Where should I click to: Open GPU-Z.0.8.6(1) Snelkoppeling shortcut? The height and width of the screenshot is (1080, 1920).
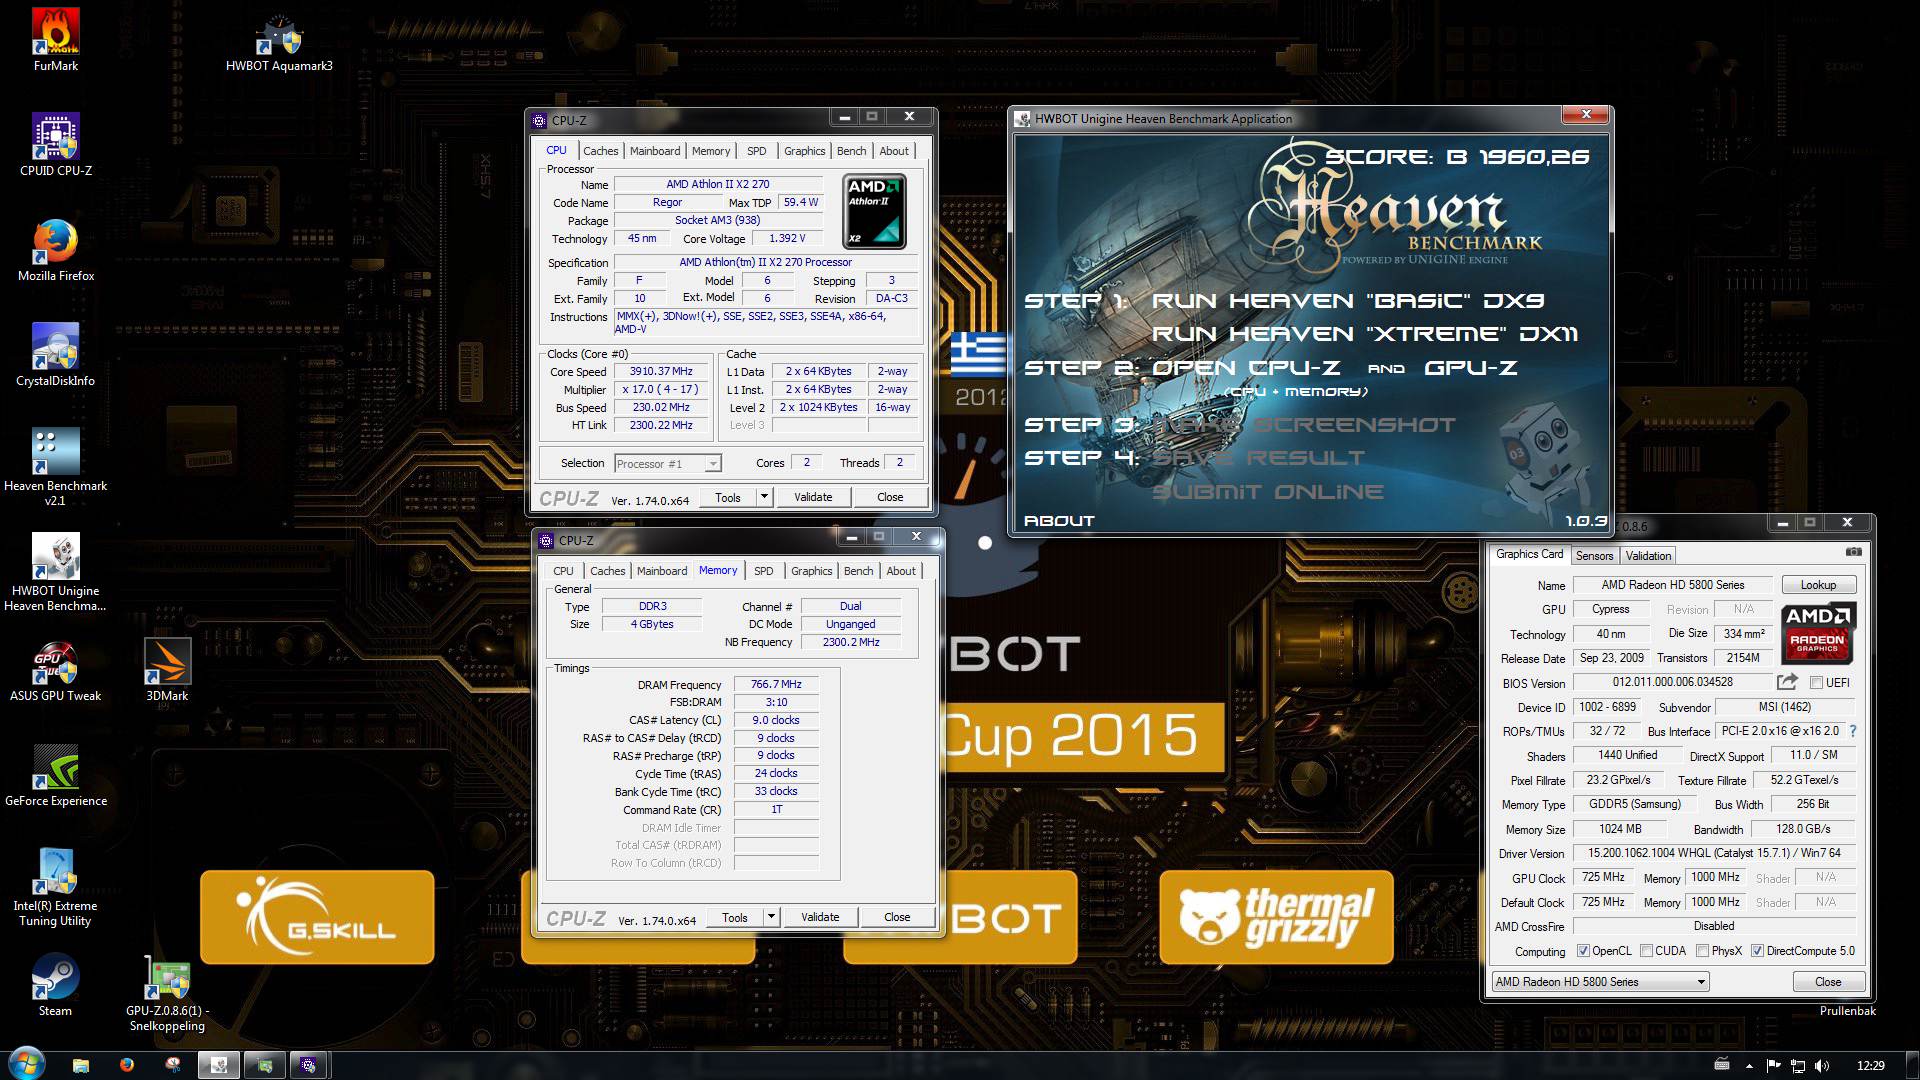167,994
